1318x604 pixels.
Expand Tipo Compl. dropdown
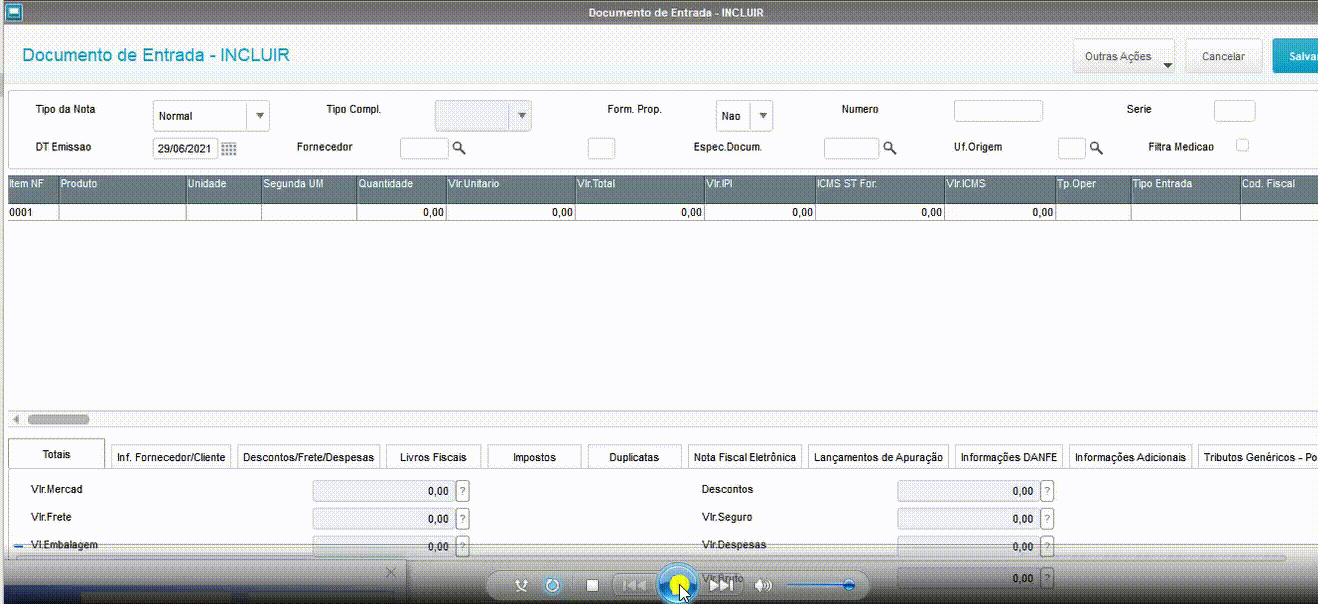point(520,116)
